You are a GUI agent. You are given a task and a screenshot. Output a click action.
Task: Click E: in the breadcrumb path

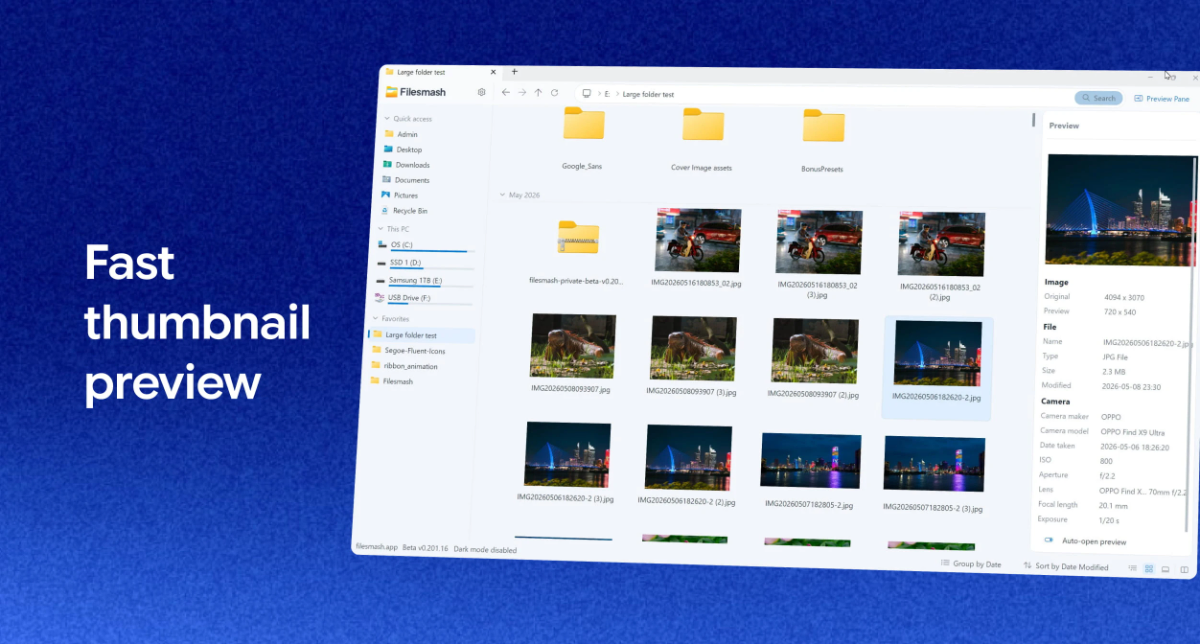607,94
